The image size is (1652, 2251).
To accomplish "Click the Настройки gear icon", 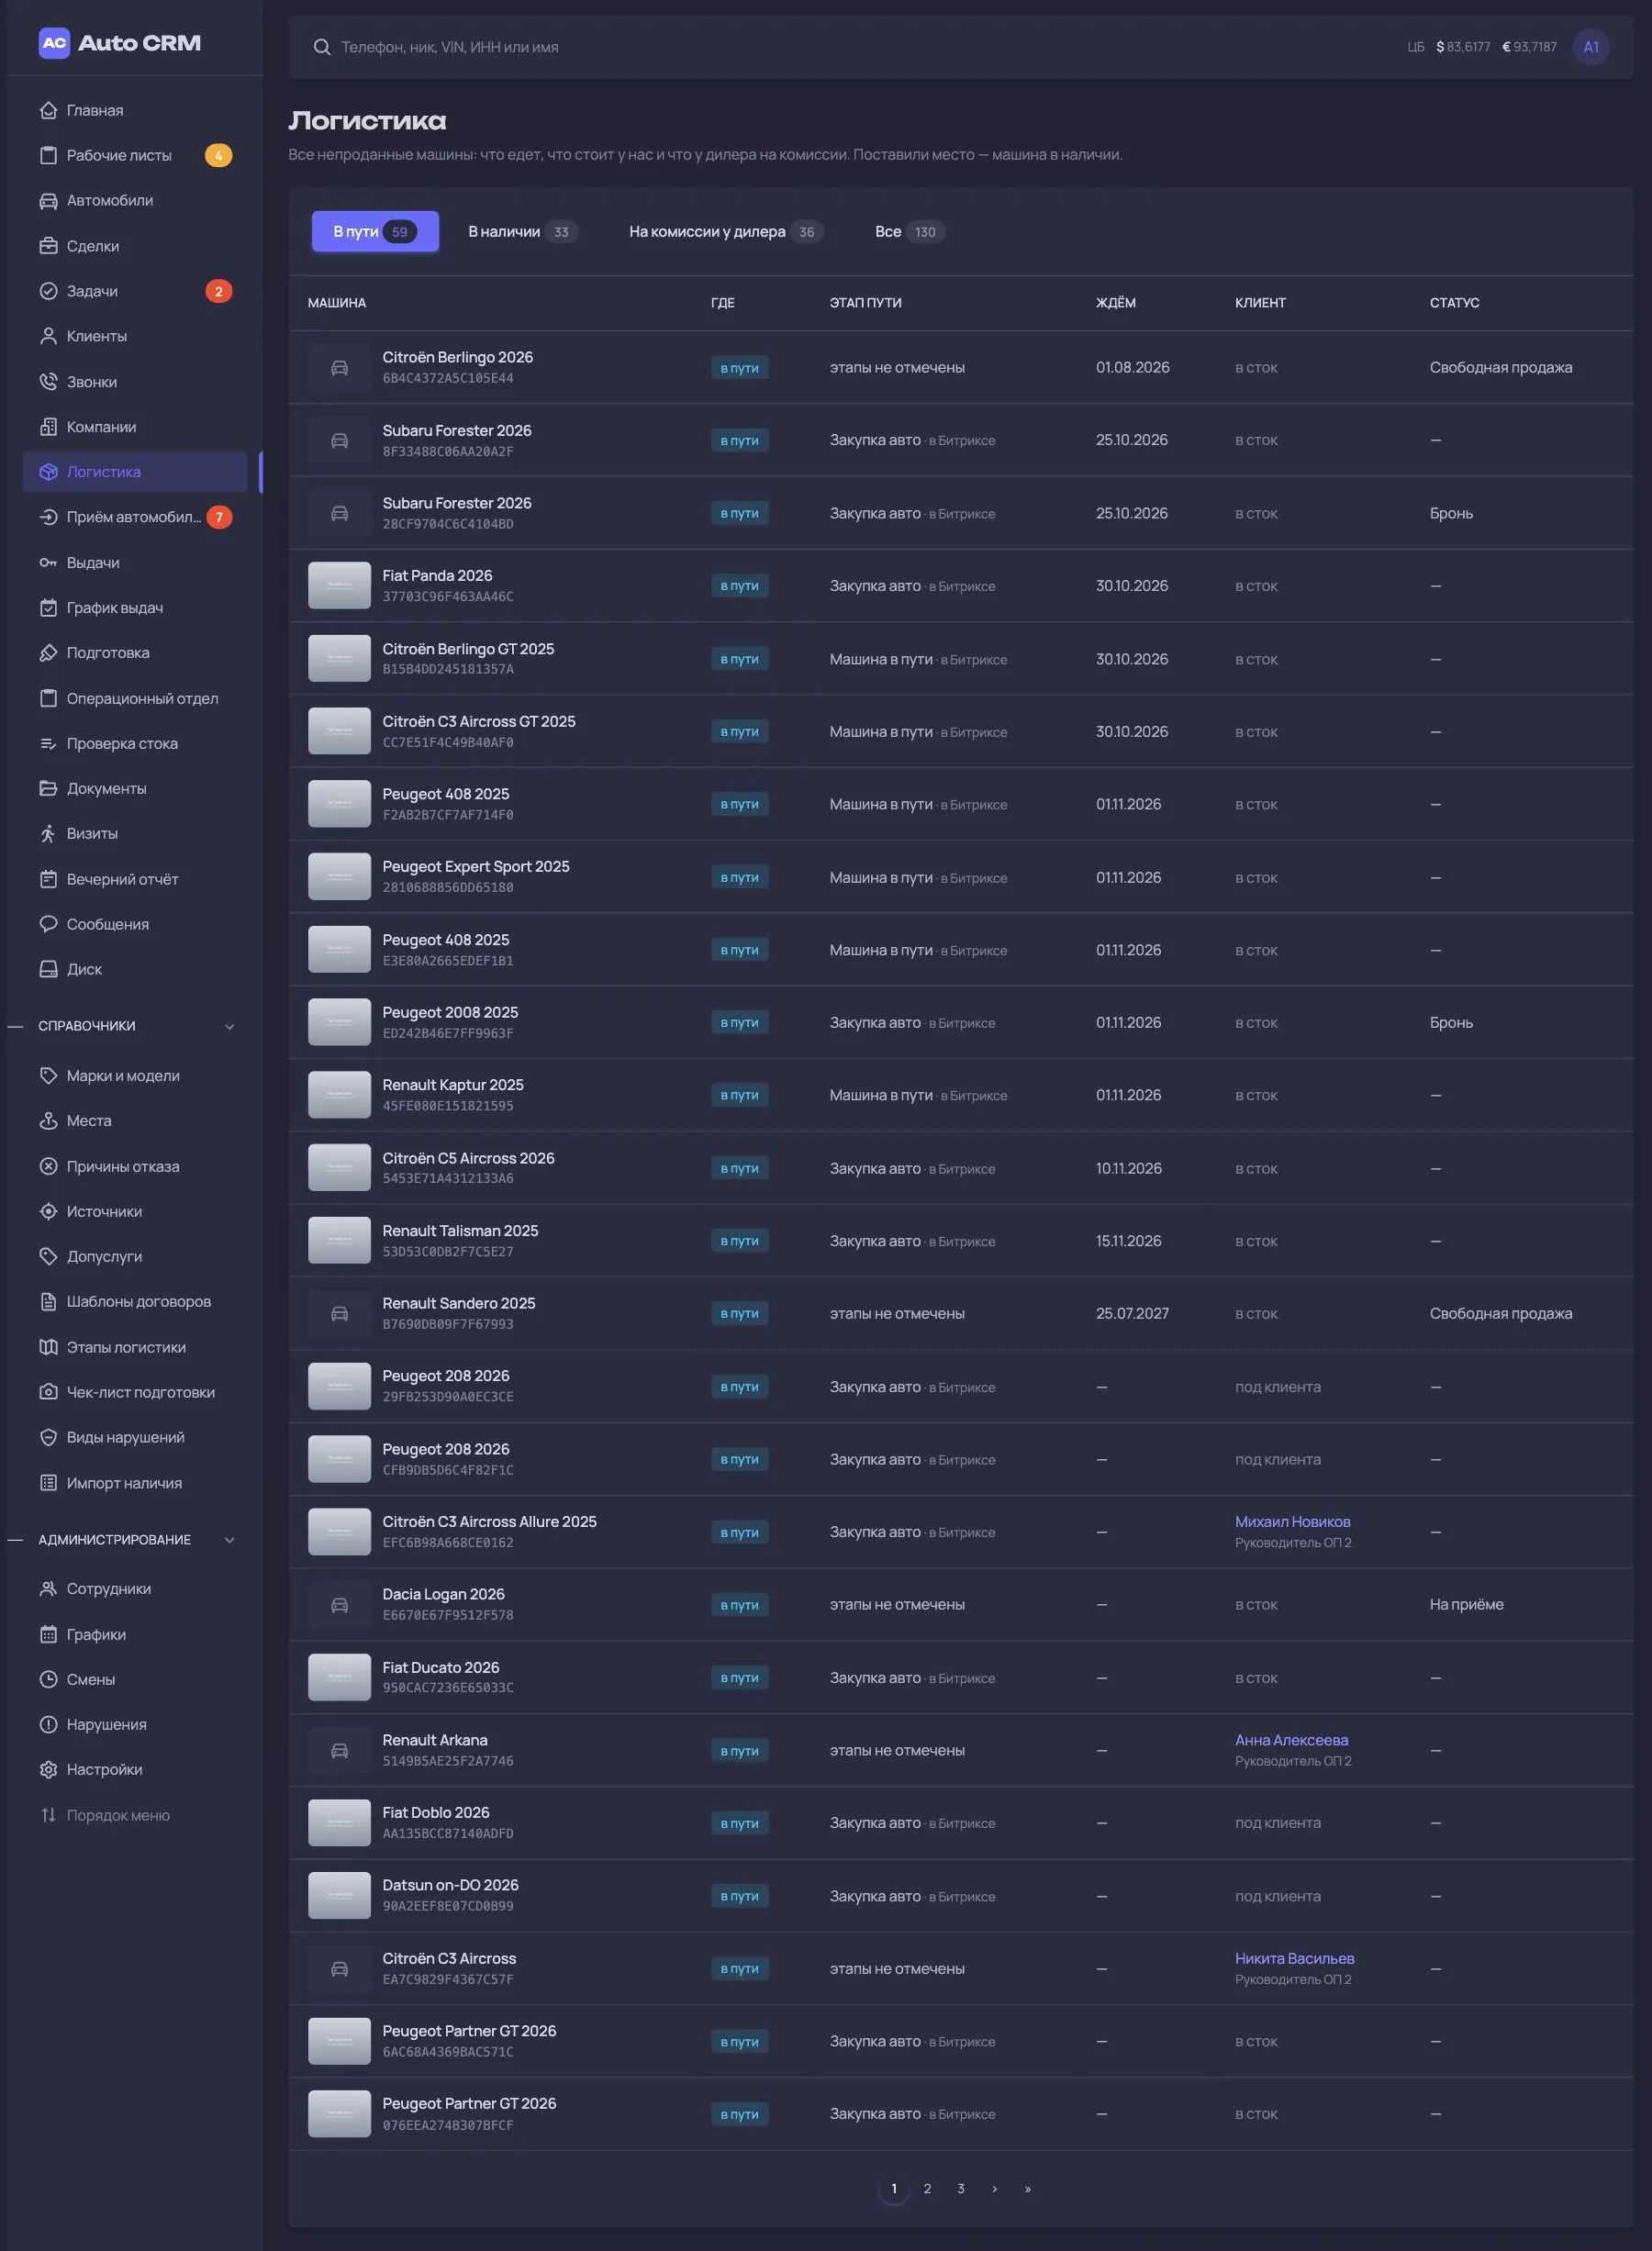I will pos(48,1769).
